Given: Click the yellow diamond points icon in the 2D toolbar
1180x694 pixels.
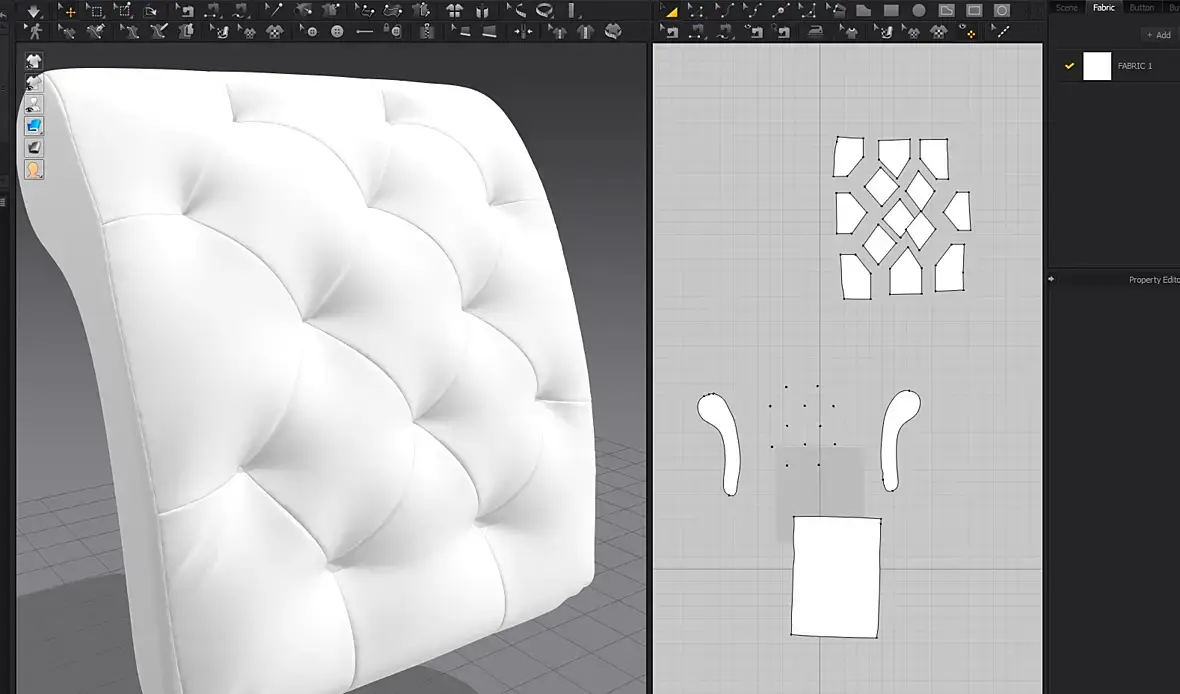Looking at the screenshot, I should click(969, 32).
